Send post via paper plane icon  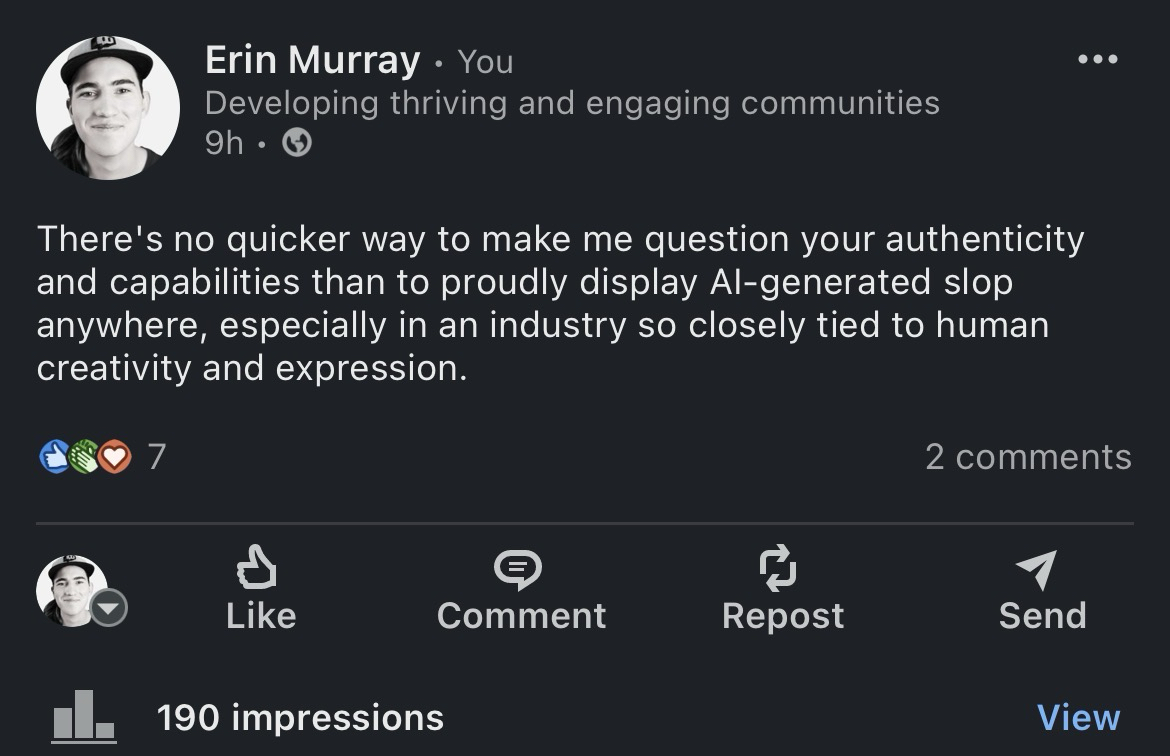(1037, 570)
